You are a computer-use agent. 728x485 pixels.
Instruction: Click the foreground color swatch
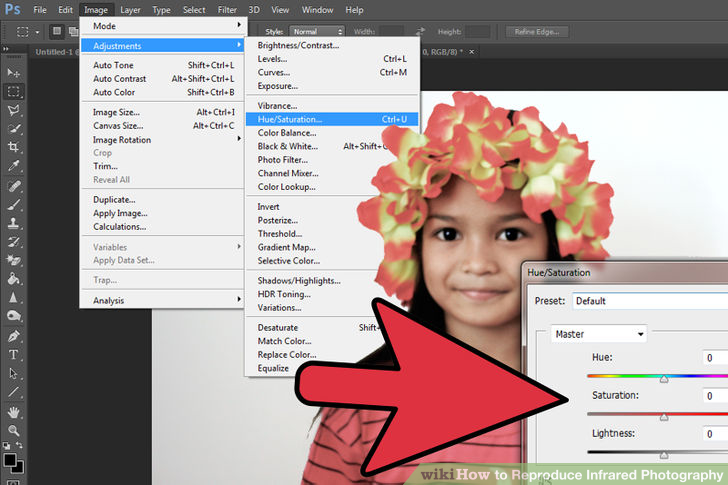point(9,459)
